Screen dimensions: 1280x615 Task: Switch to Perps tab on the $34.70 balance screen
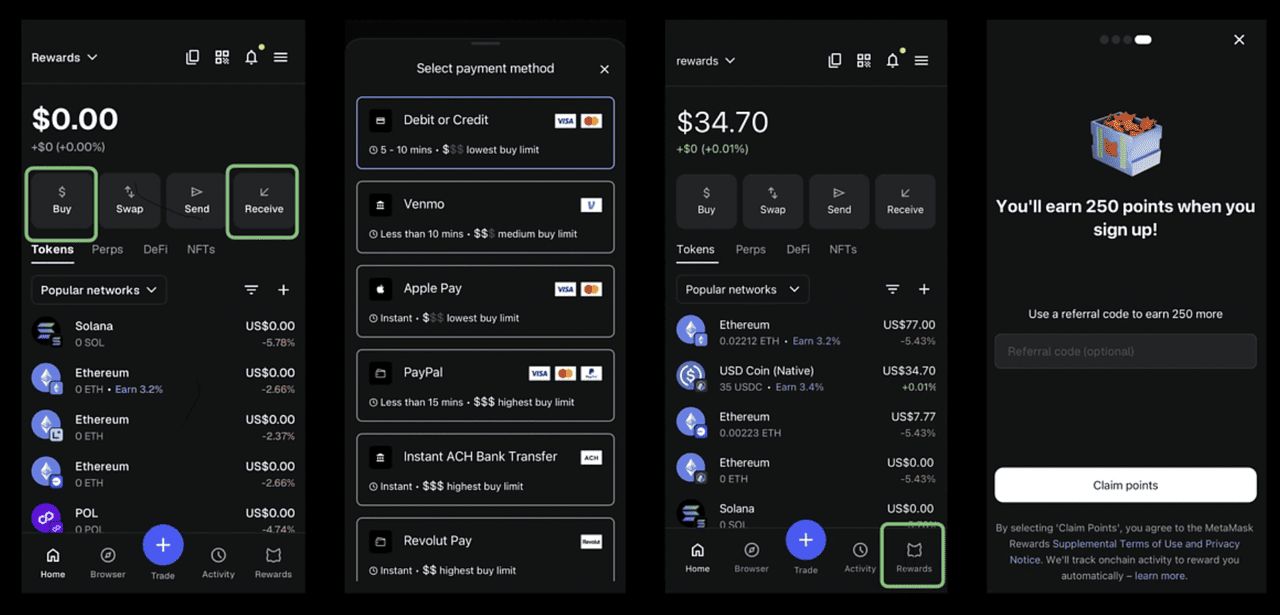(750, 249)
